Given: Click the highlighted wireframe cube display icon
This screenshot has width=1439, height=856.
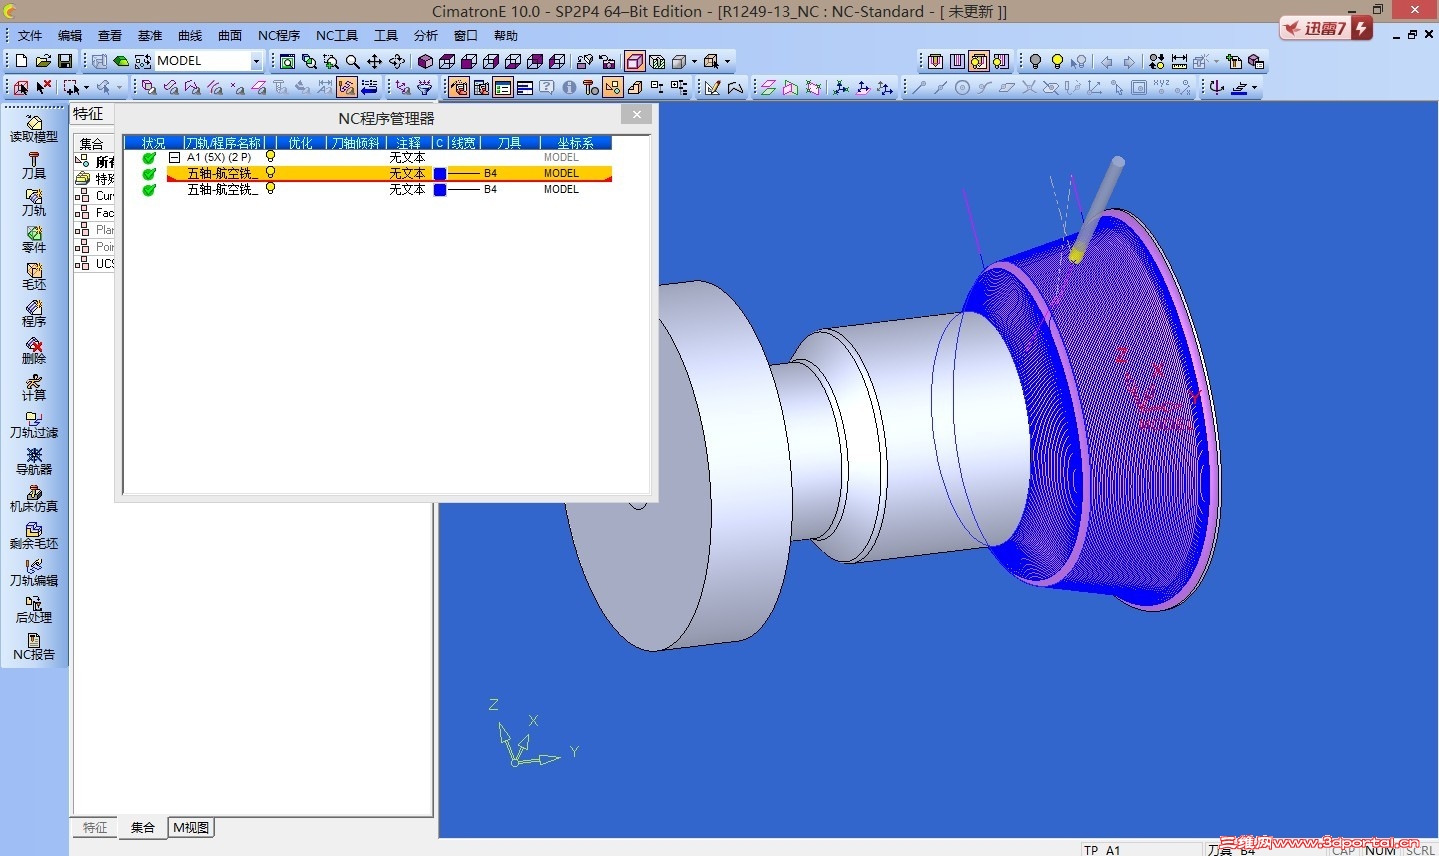Looking at the screenshot, I should pos(635,61).
